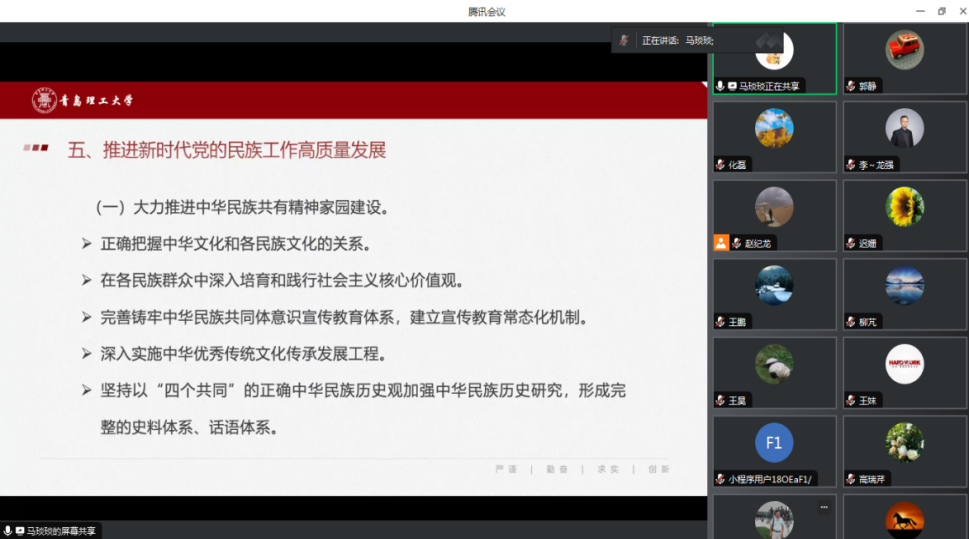The image size is (969, 539).
Task: Click the muted mic icon beside 高瑞芹
Action: click(850, 479)
